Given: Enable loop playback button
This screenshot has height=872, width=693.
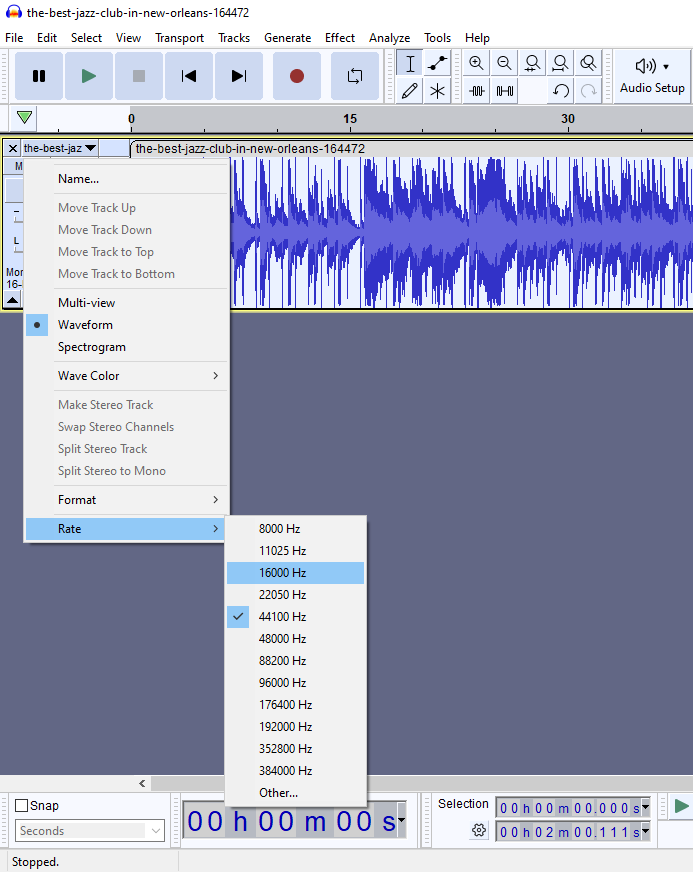Looking at the screenshot, I should pos(354,76).
